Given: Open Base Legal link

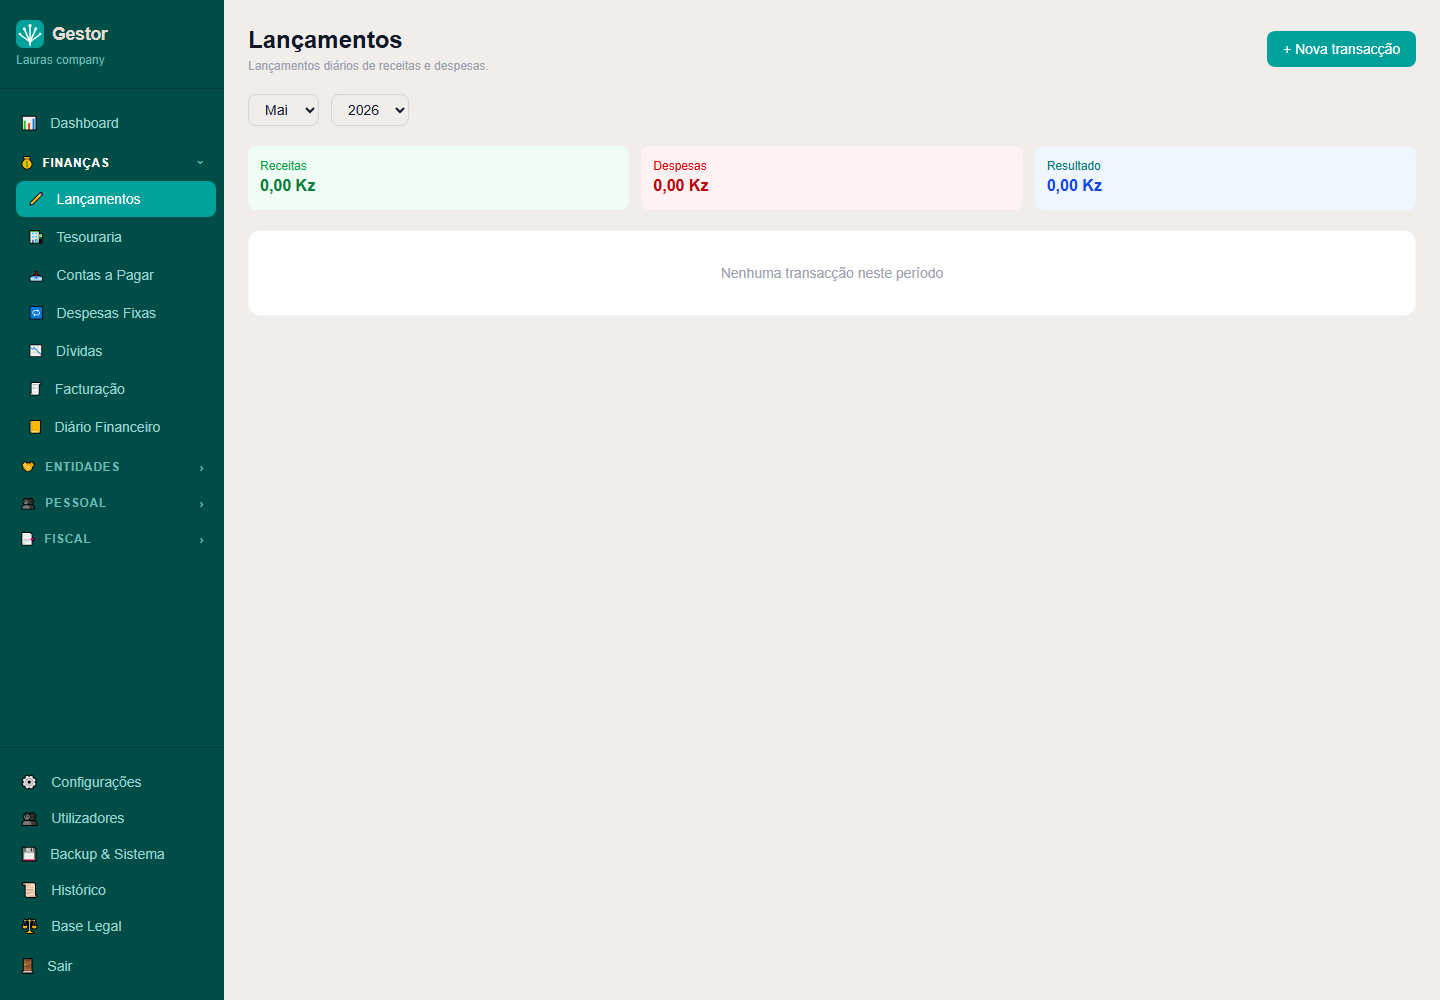Looking at the screenshot, I should [112, 926].
